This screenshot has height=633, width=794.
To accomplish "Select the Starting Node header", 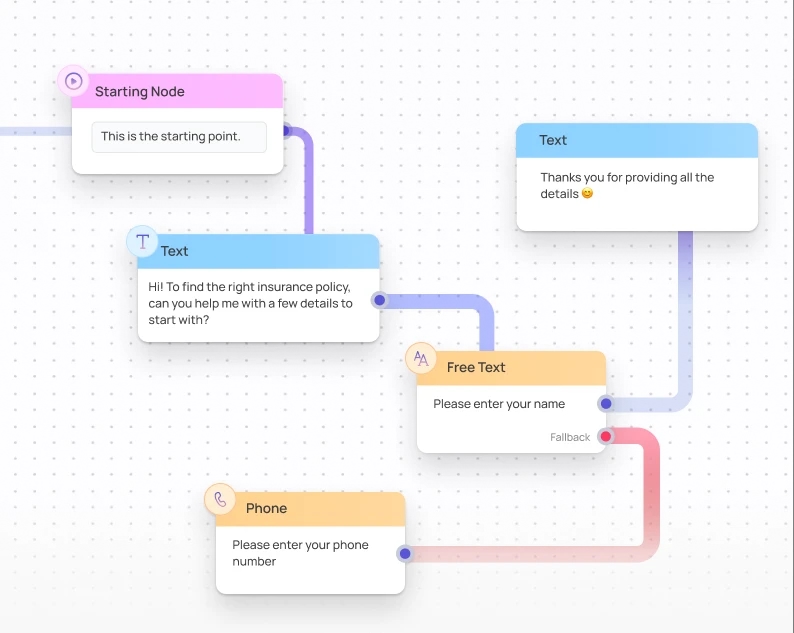I will (x=177, y=91).
